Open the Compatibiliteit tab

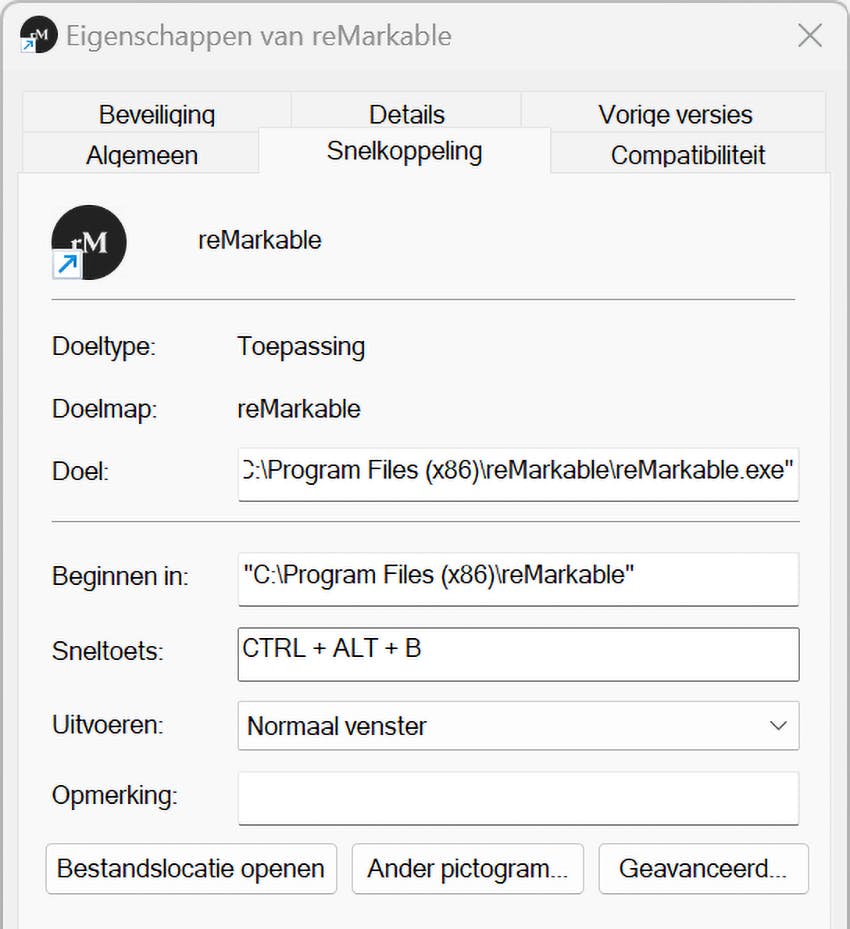coord(688,155)
